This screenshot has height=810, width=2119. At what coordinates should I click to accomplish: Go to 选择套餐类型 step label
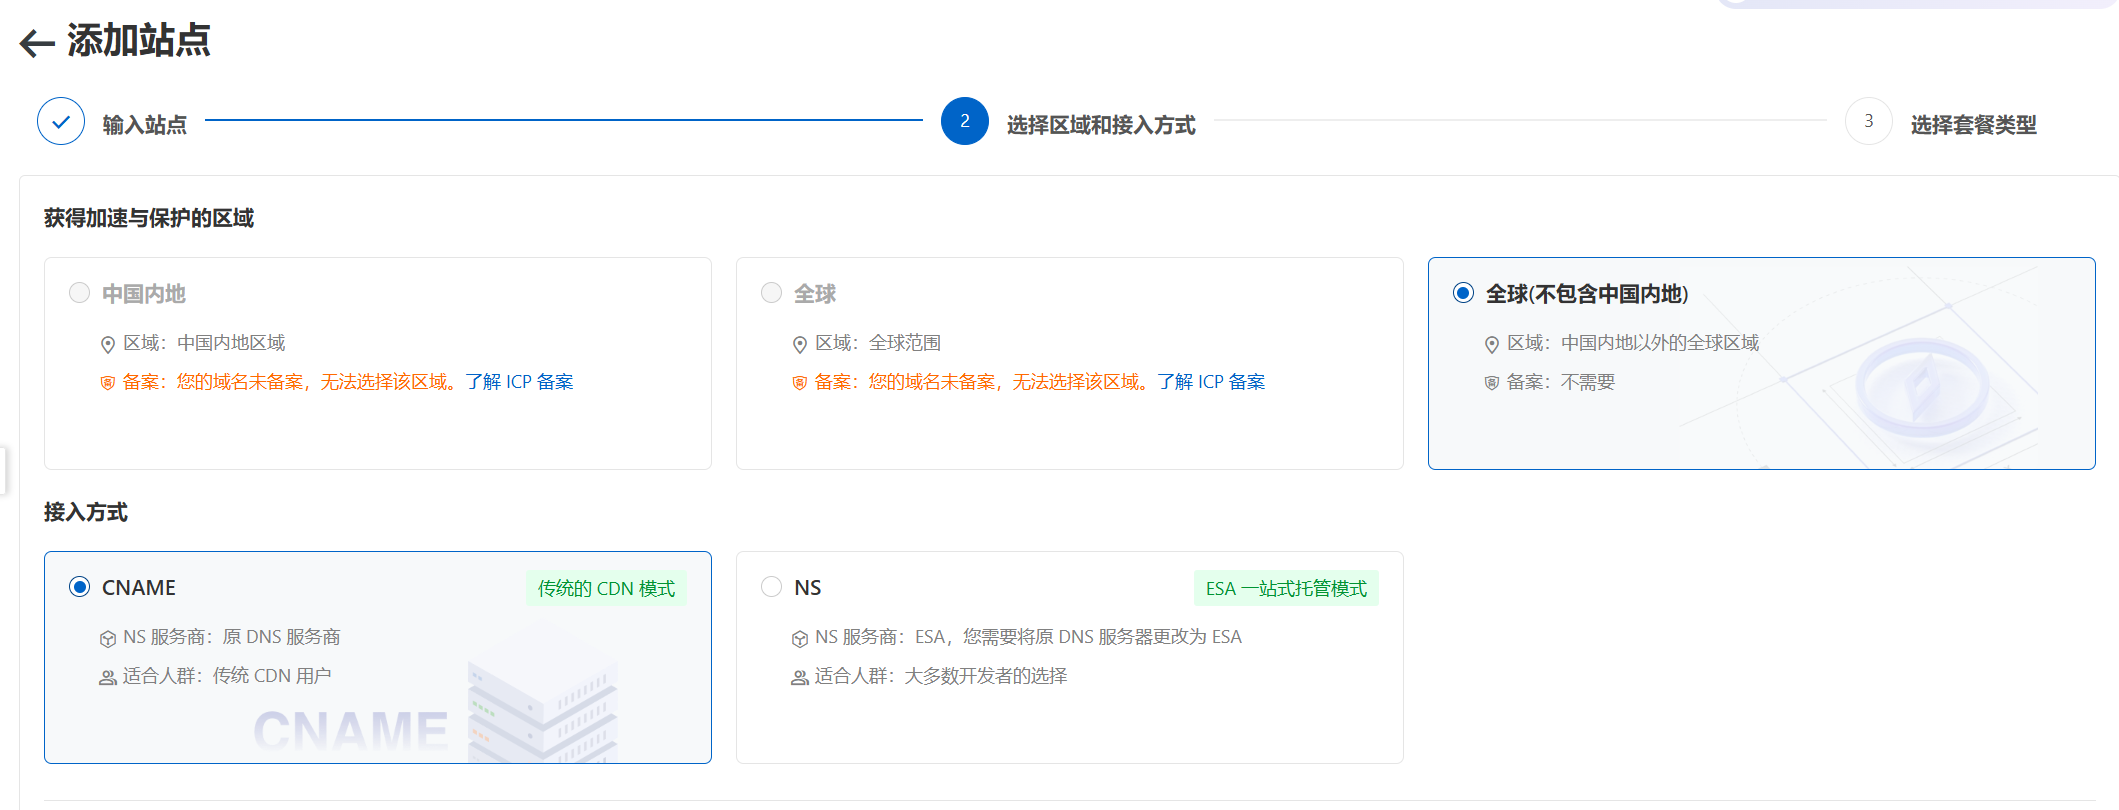click(1972, 125)
